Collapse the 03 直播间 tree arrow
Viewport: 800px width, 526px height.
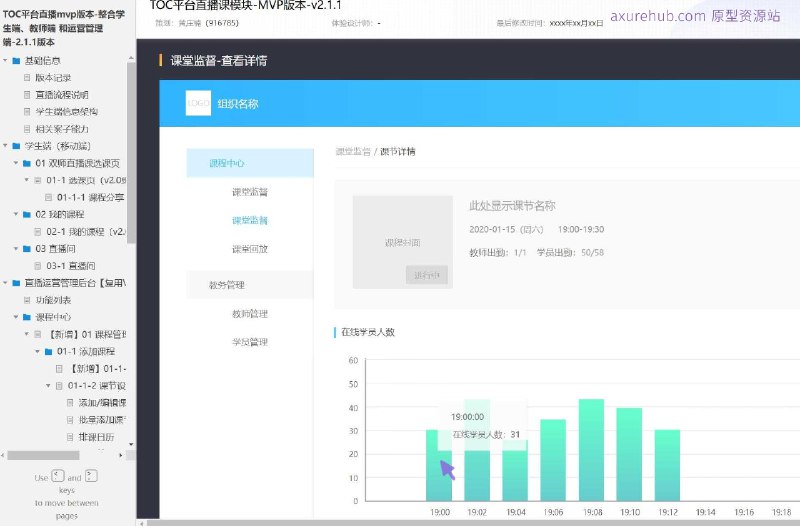coord(16,248)
